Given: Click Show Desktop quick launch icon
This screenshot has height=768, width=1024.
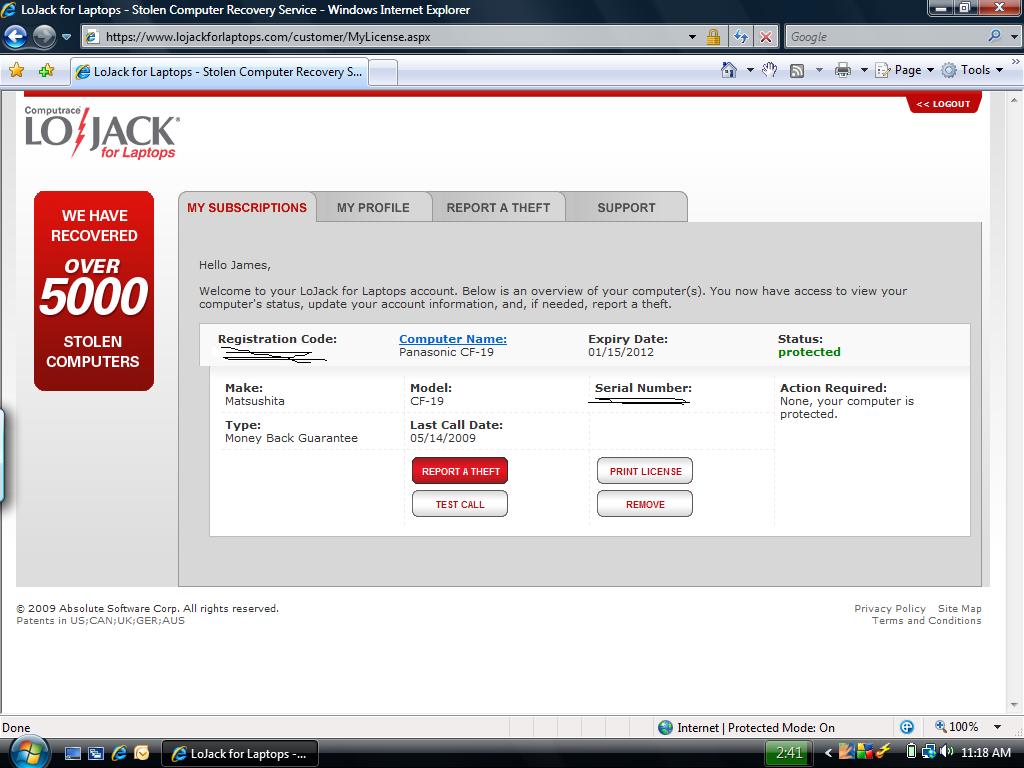Looking at the screenshot, I should point(72,754).
